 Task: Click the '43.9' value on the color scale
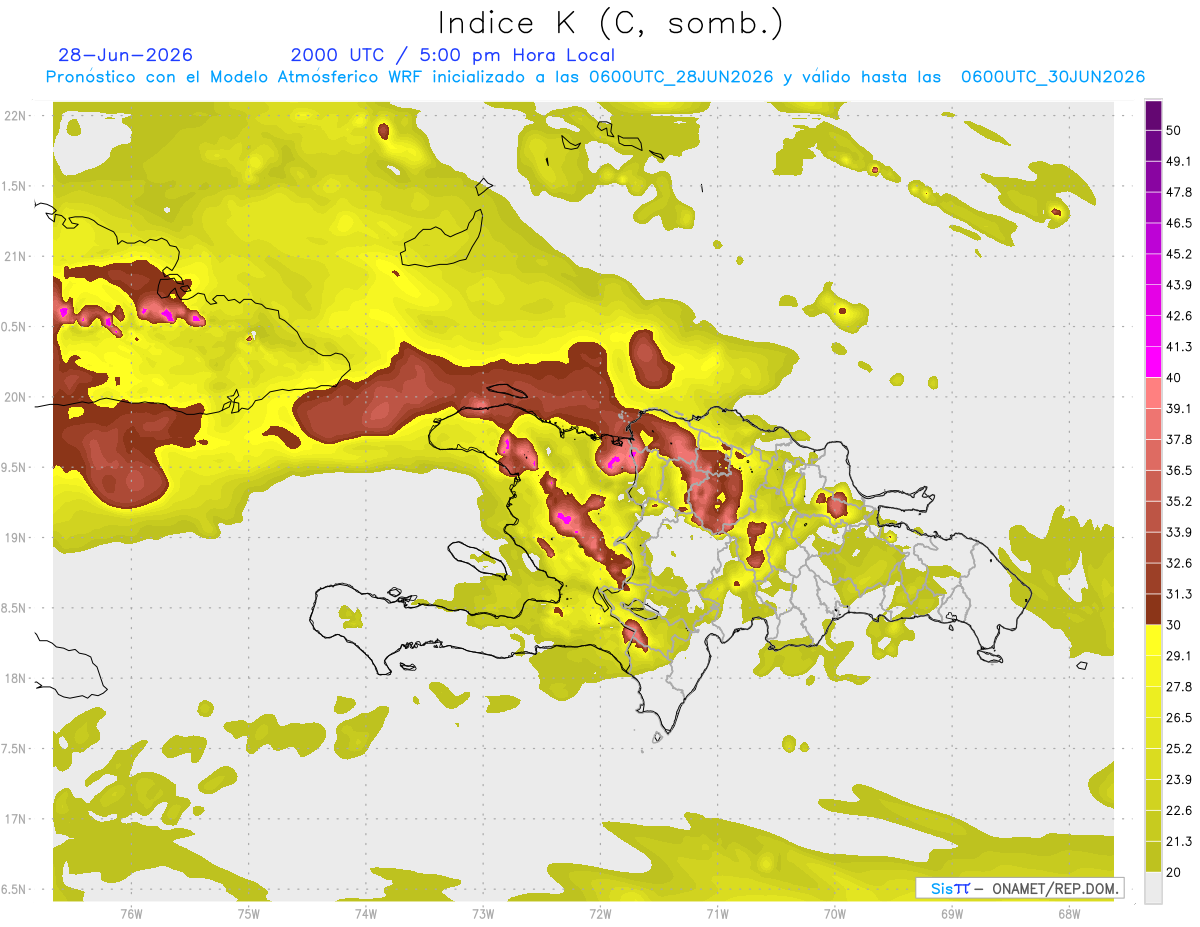click(1179, 285)
